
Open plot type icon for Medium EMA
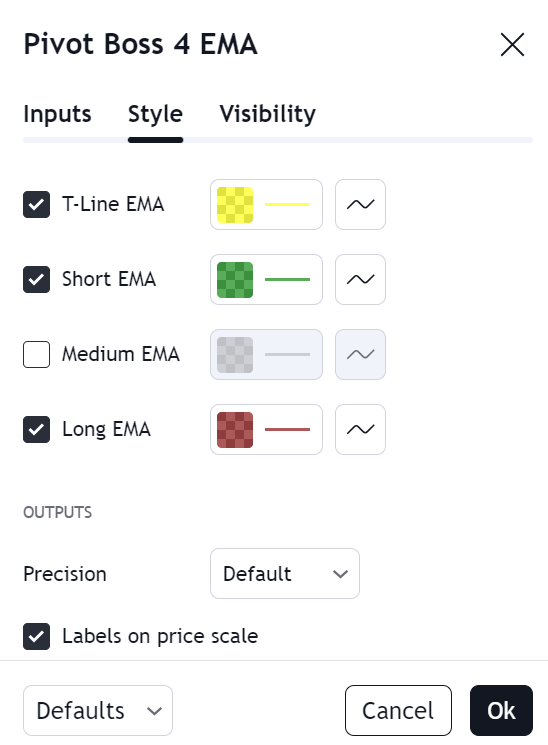coord(360,354)
